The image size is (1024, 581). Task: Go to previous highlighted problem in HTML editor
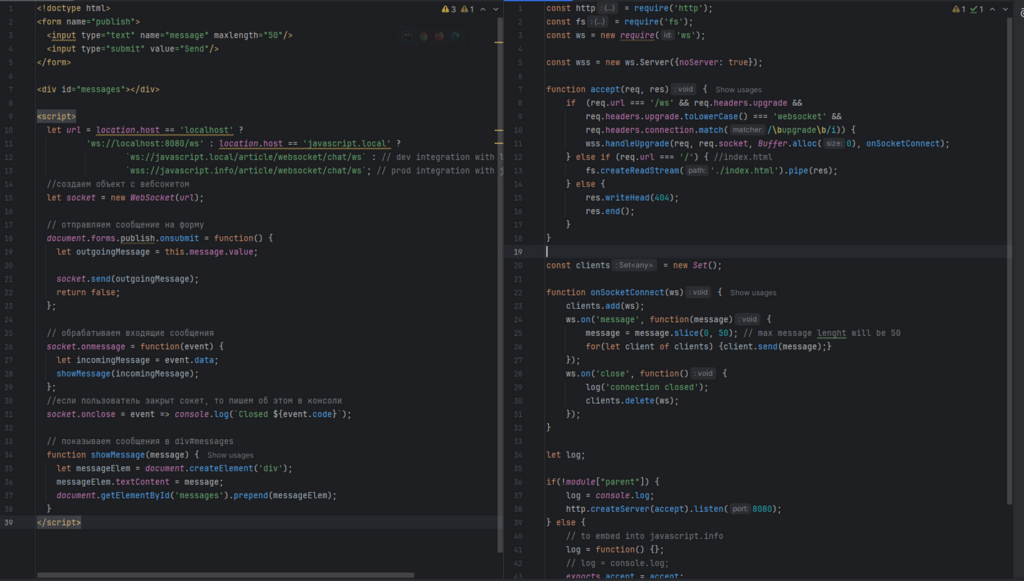tap(483, 9)
